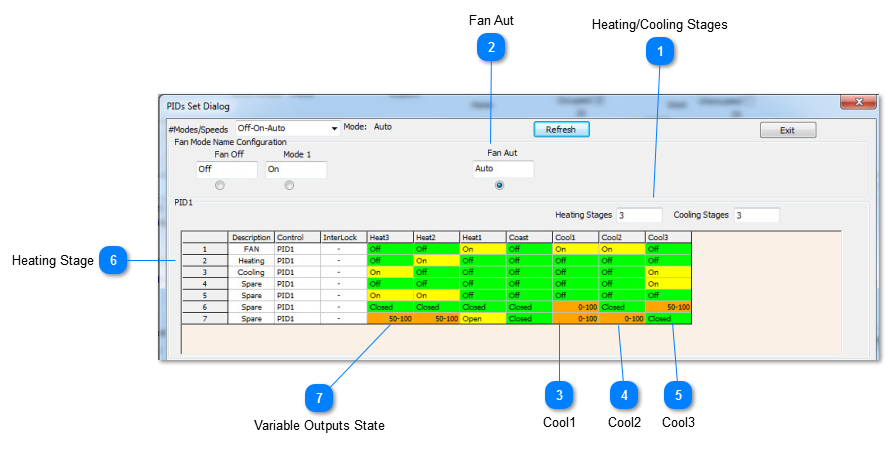This screenshot has width=888, height=449.
Task: Click the Spare description cell in row 4
Action: [251, 284]
